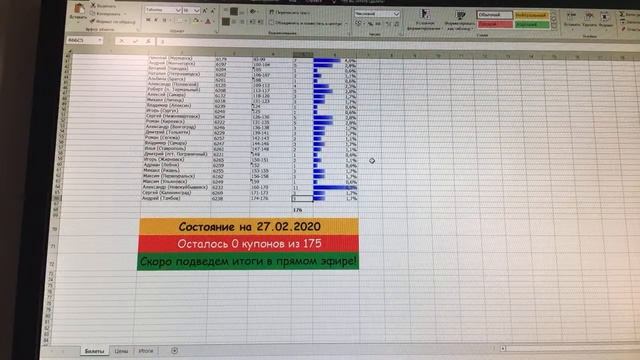Click the Paste (Вставить) clipboard icon
Image resolution: width=640 pixels, height=360 pixels.
coord(80,9)
